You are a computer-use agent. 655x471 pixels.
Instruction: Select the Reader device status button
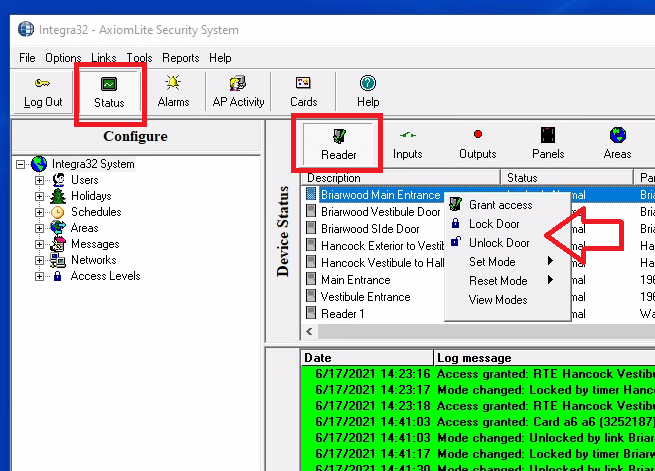(338, 143)
